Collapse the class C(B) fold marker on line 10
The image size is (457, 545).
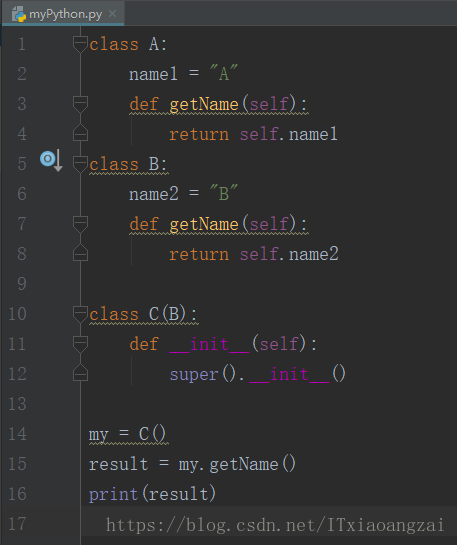[80, 314]
